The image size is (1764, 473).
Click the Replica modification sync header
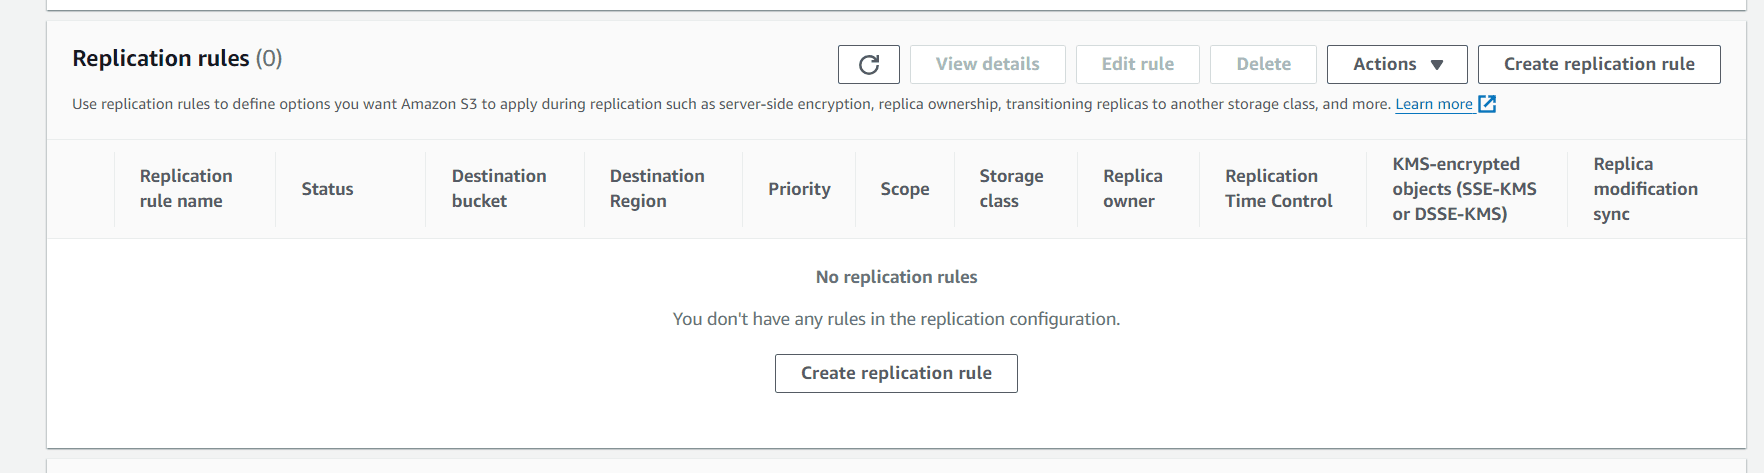(1645, 189)
